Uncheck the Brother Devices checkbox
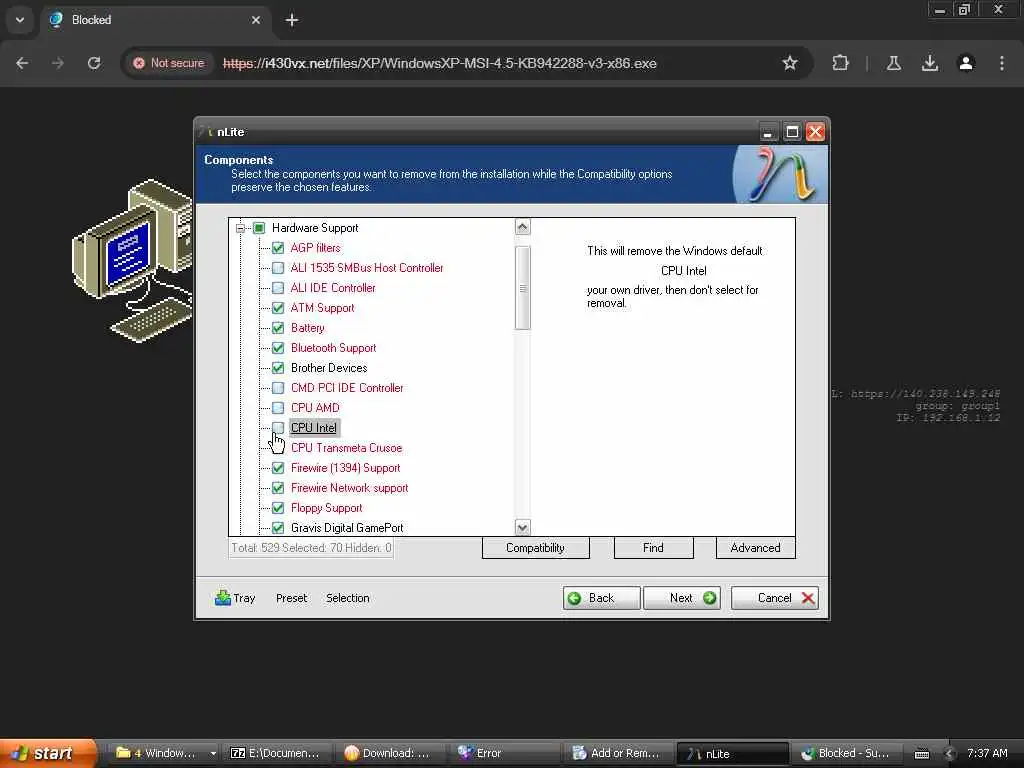 click(278, 368)
